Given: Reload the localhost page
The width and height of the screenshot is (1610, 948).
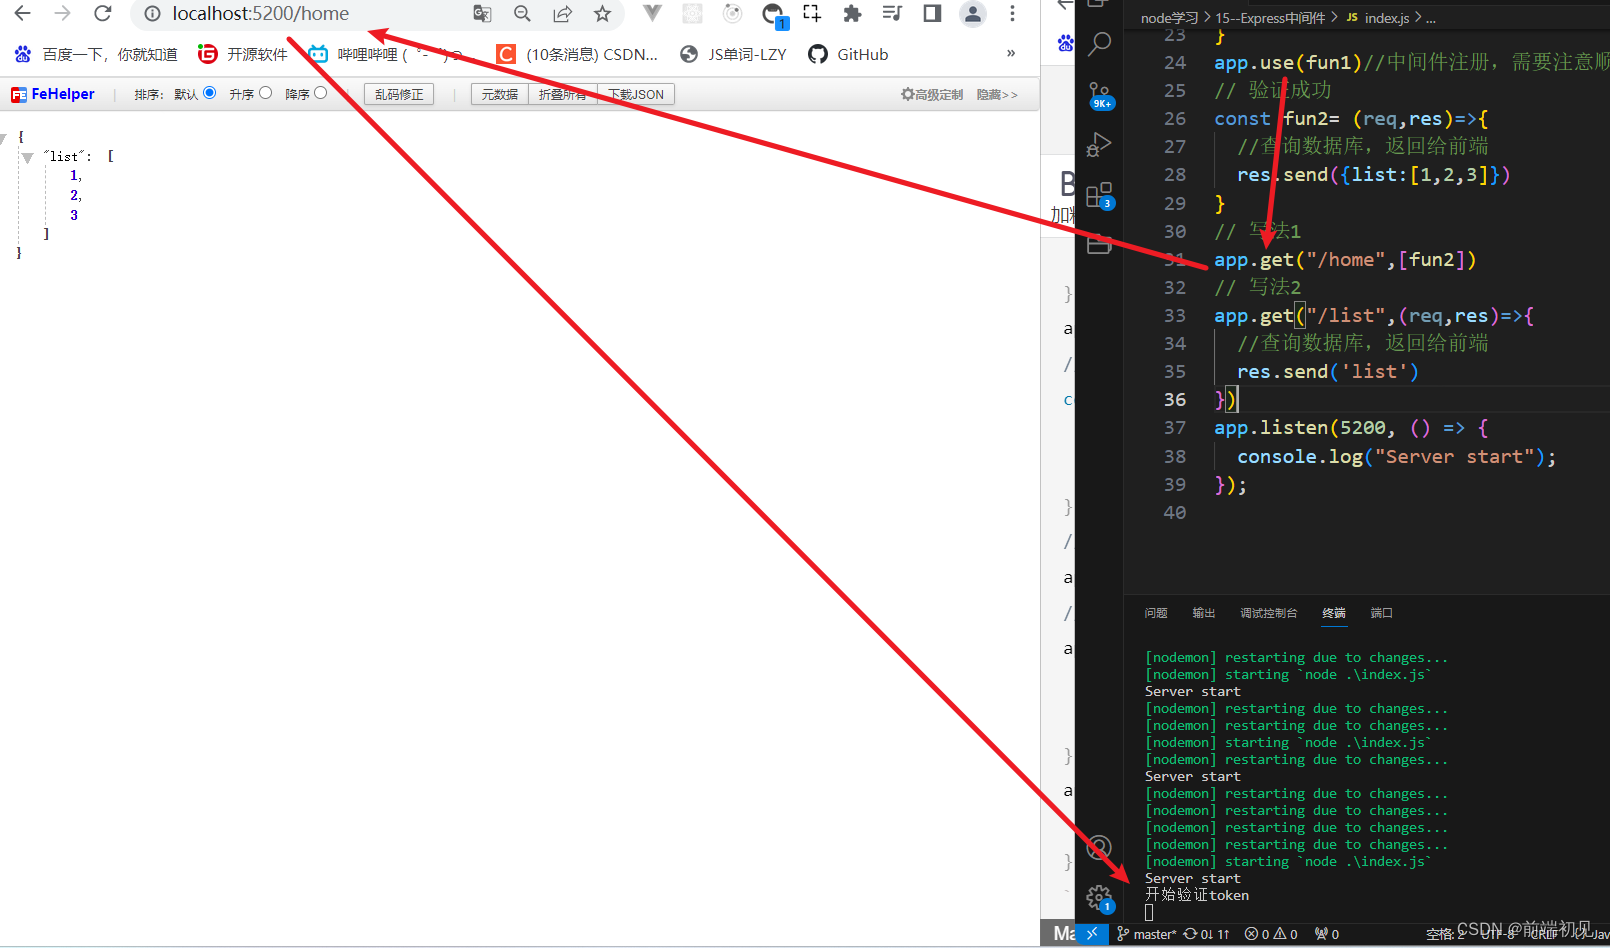Looking at the screenshot, I should (102, 14).
